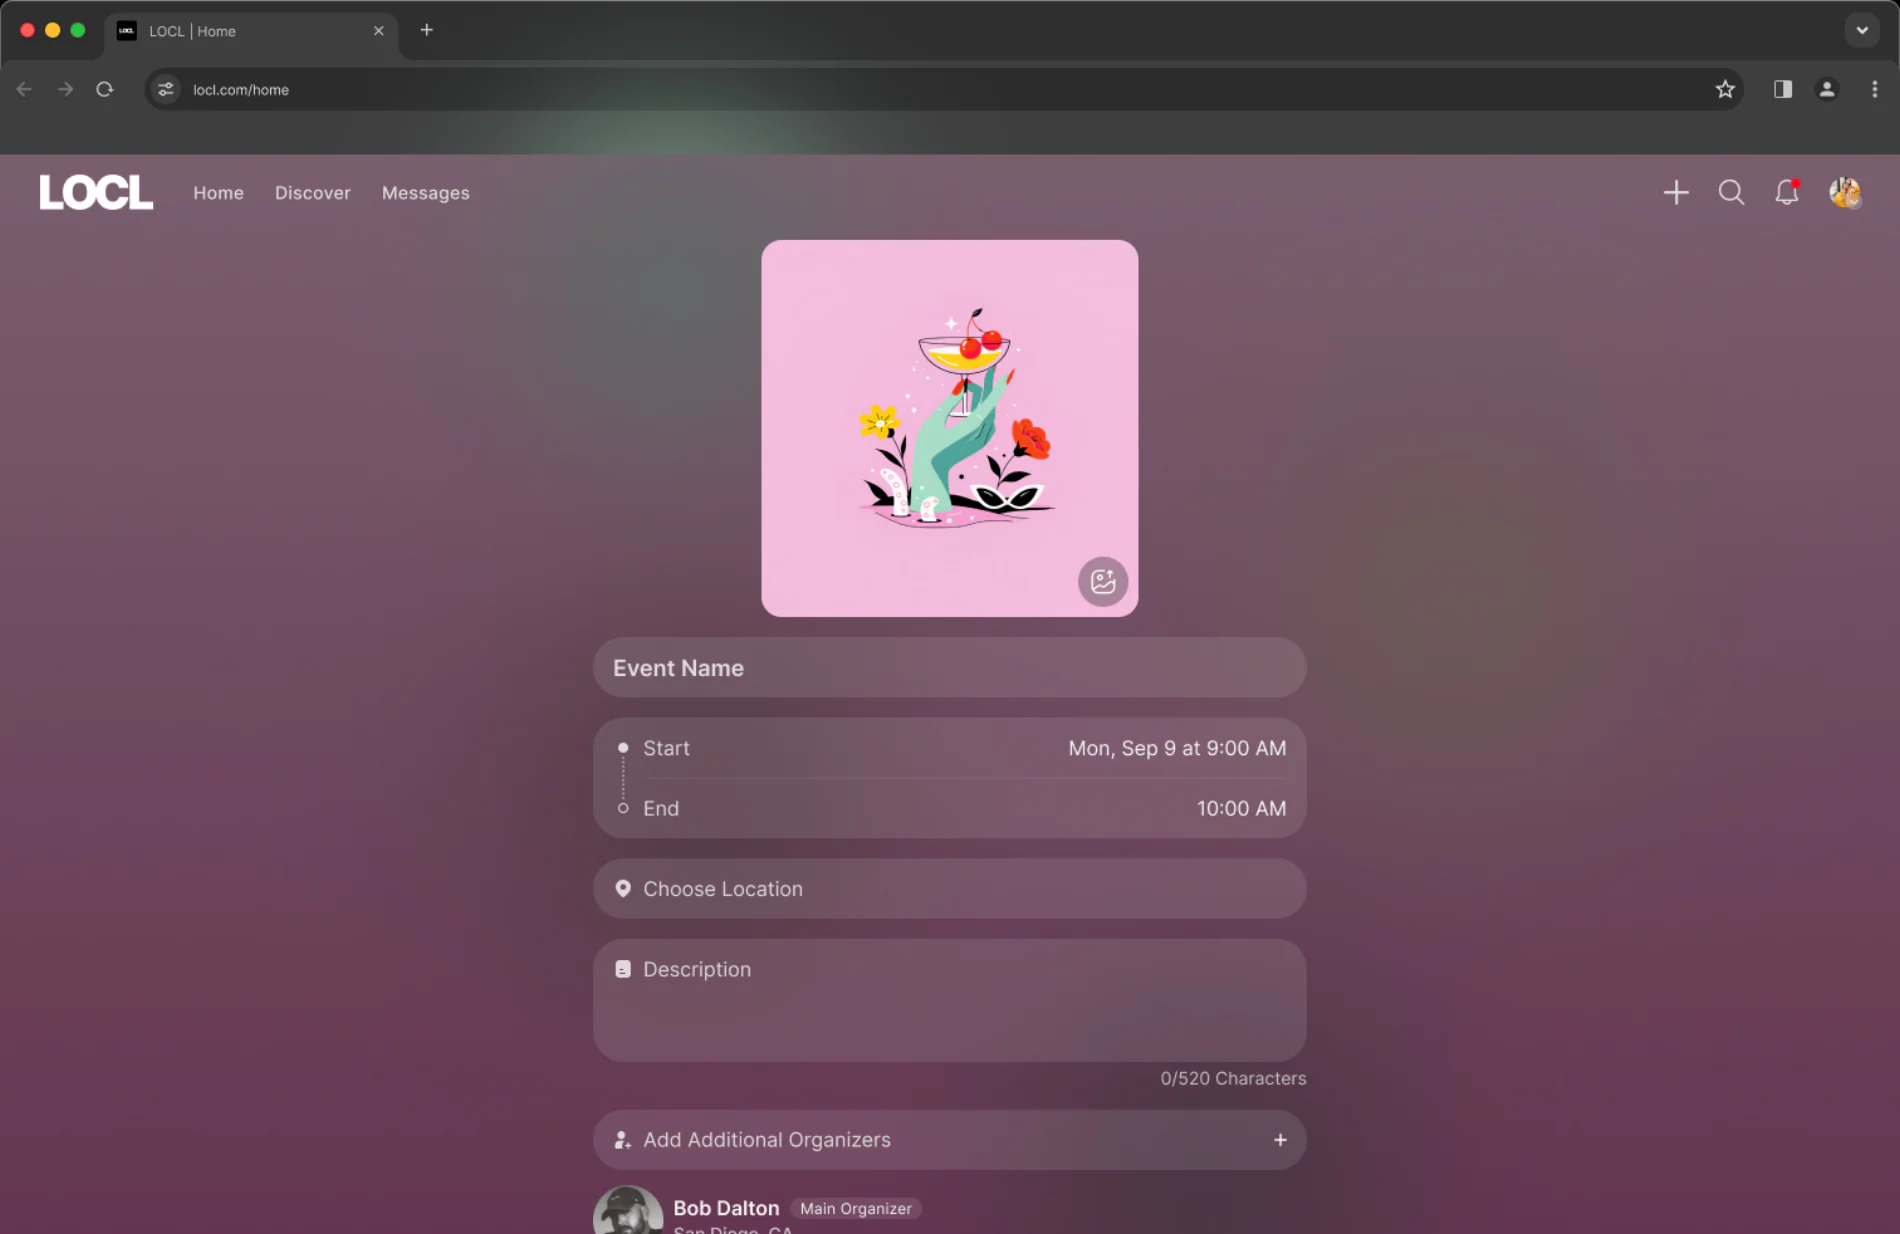Click into the Description text area
Screen dimensions: 1900x1234
[x=950, y=1000]
